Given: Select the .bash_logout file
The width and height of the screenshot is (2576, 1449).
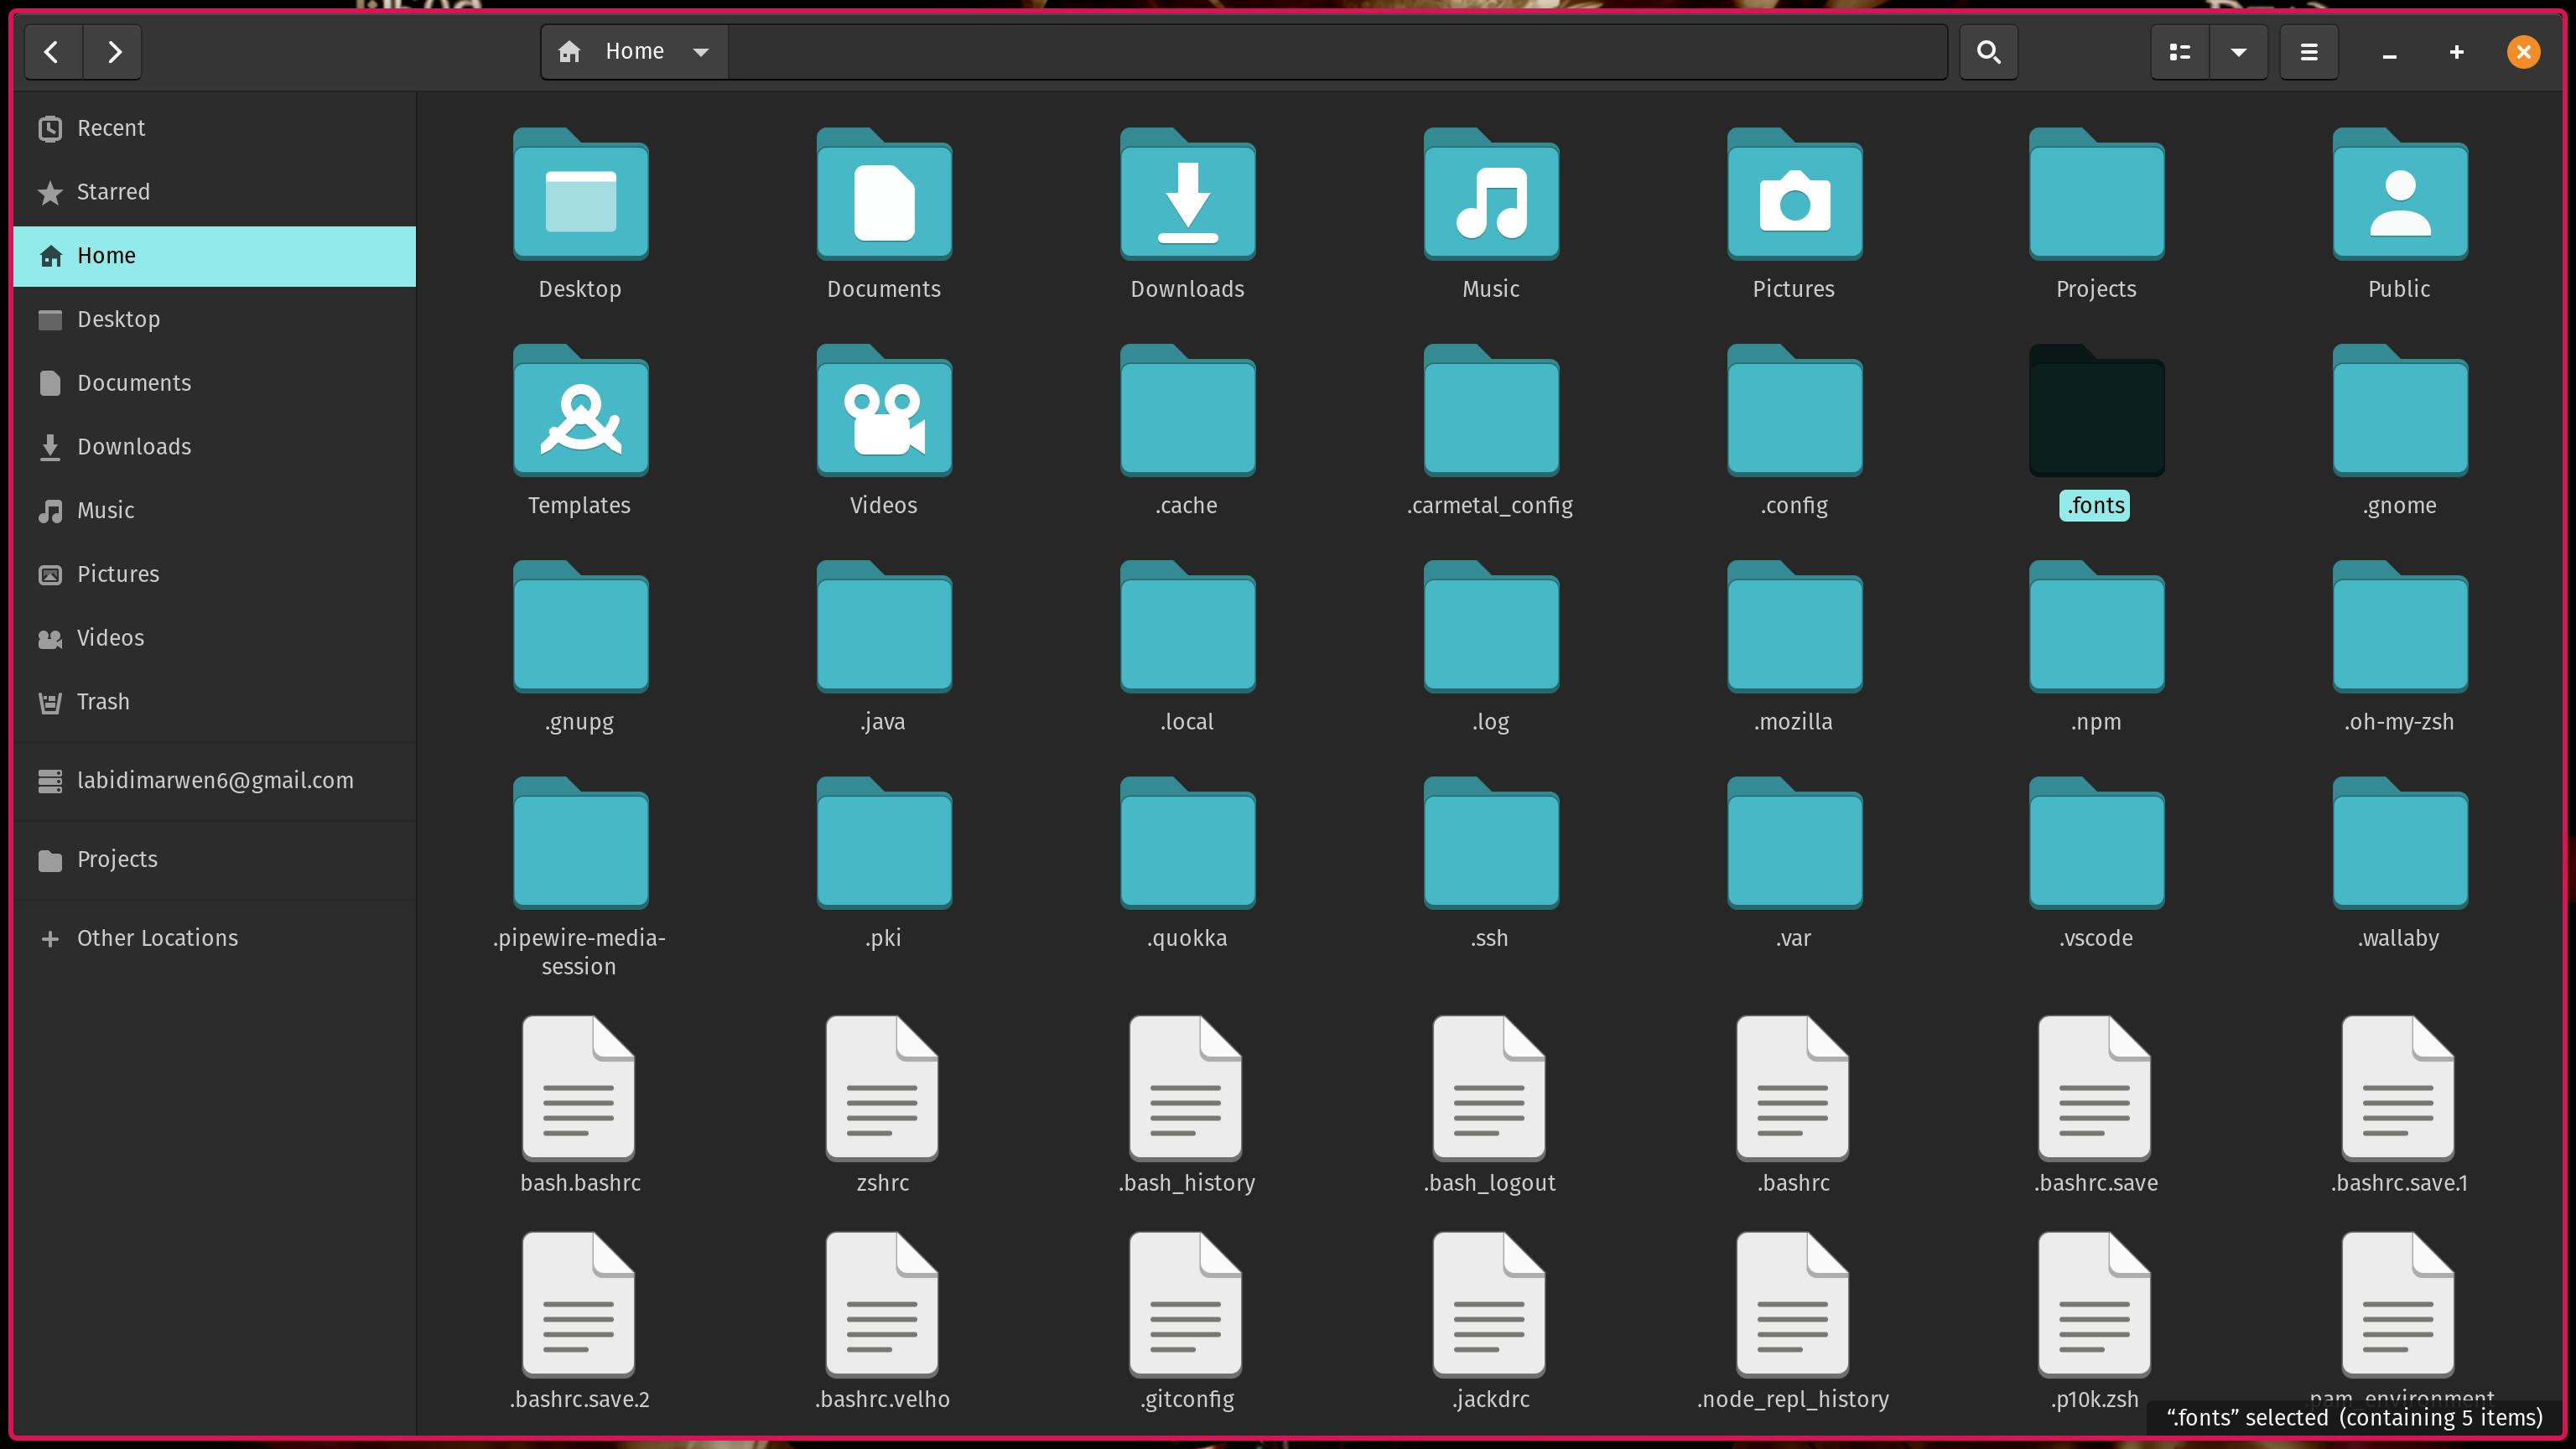Looking at the screenshot, I should [1489, 1088].
